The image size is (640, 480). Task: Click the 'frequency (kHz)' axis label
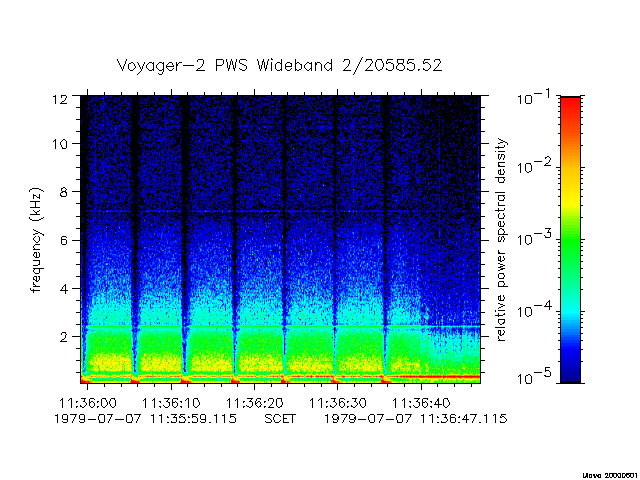36,240
